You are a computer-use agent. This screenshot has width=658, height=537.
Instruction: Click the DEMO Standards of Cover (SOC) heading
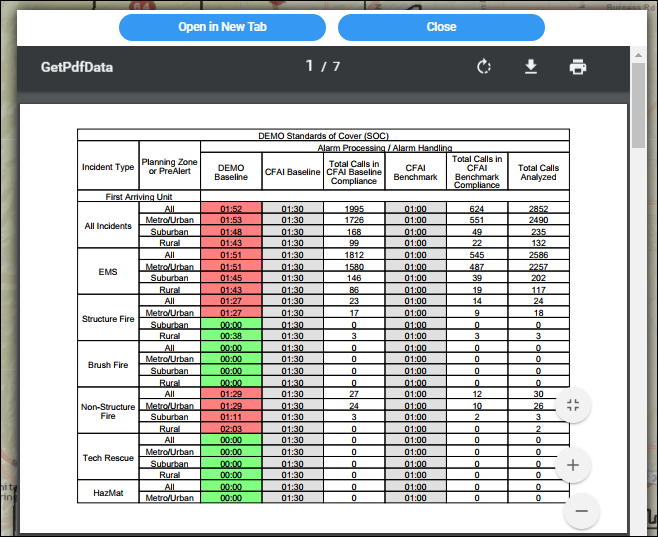point(323,136)
